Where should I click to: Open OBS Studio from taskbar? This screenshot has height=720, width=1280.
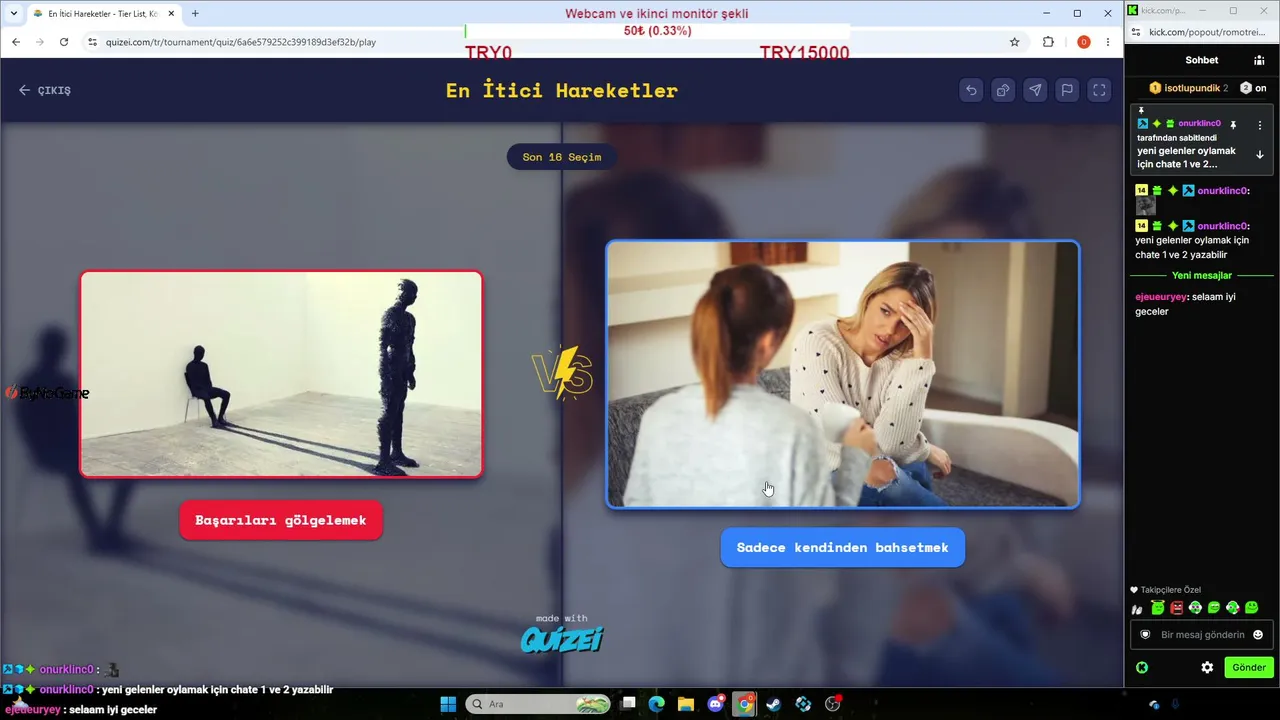pyautogui.click(x=833, y=704)
